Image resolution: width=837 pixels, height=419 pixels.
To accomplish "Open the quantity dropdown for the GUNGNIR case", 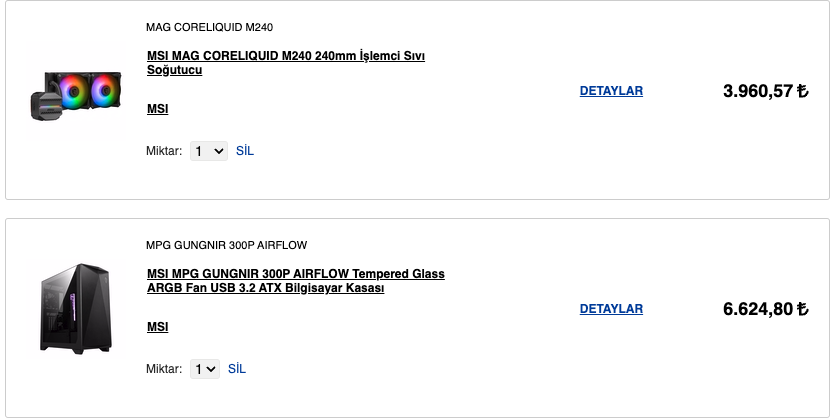I will [x=205, y=369].
